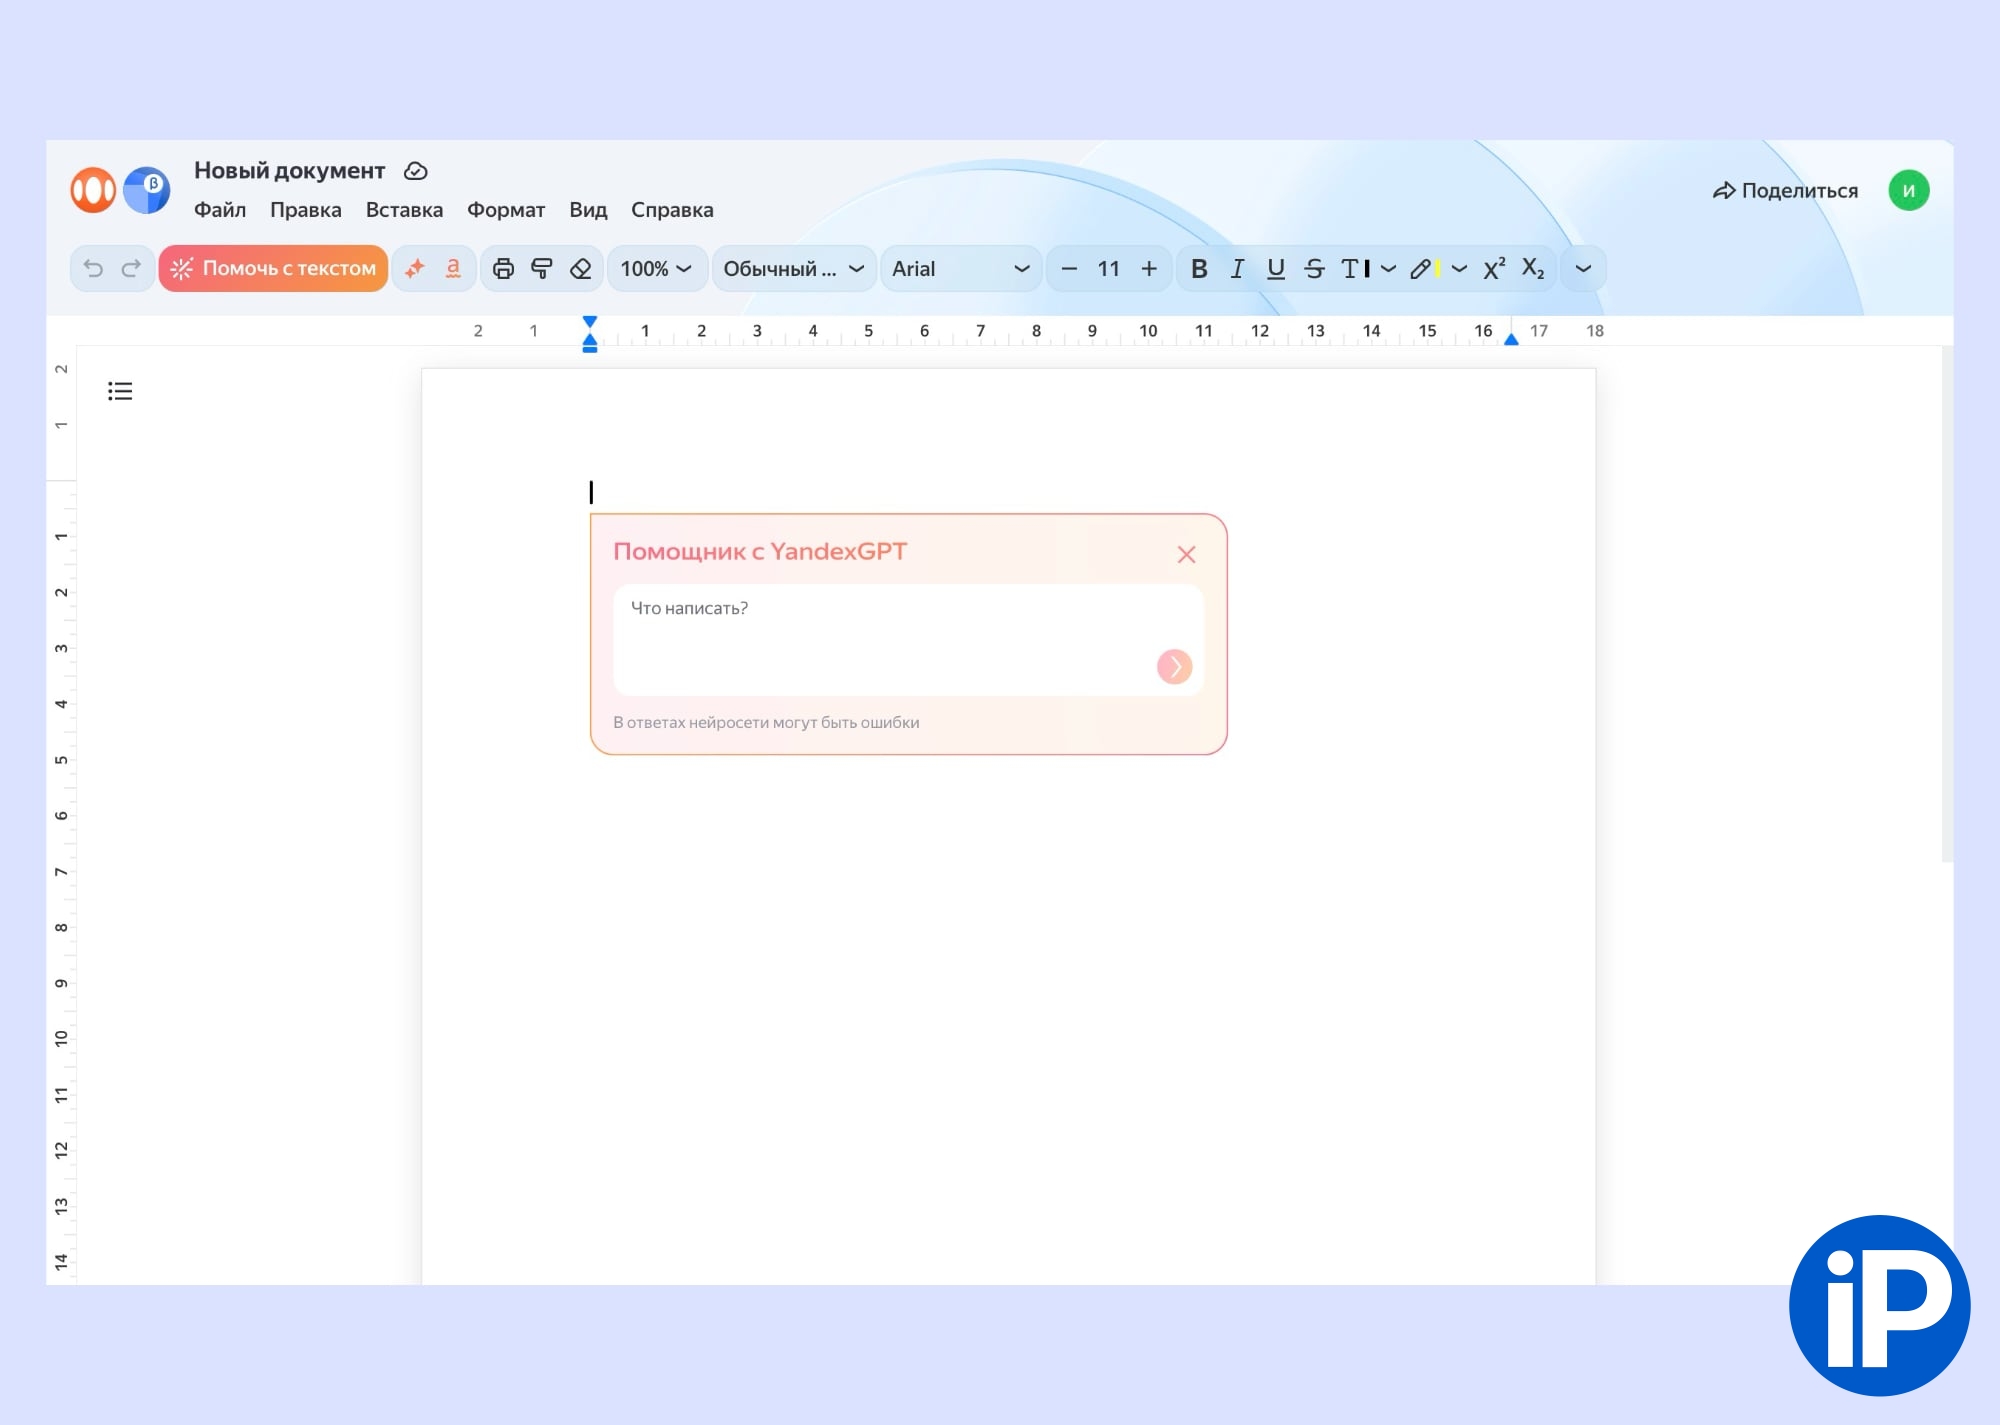Open the 100% zoom dropdown
This screenshot has width=2000, height=1425.
[x=656, y=268]
